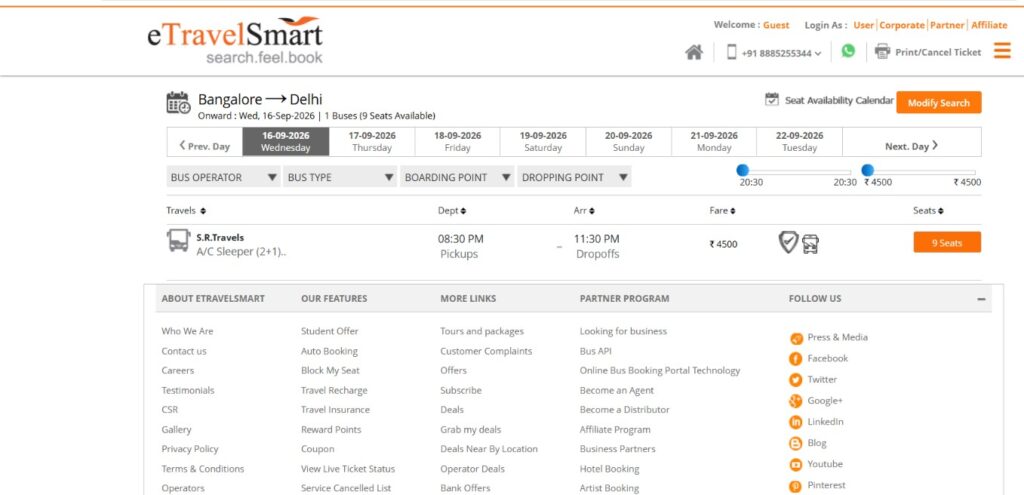Click the safety shield icon
Image resolution: width=1024 pixels, height=495 pixels.
point(788,242)
